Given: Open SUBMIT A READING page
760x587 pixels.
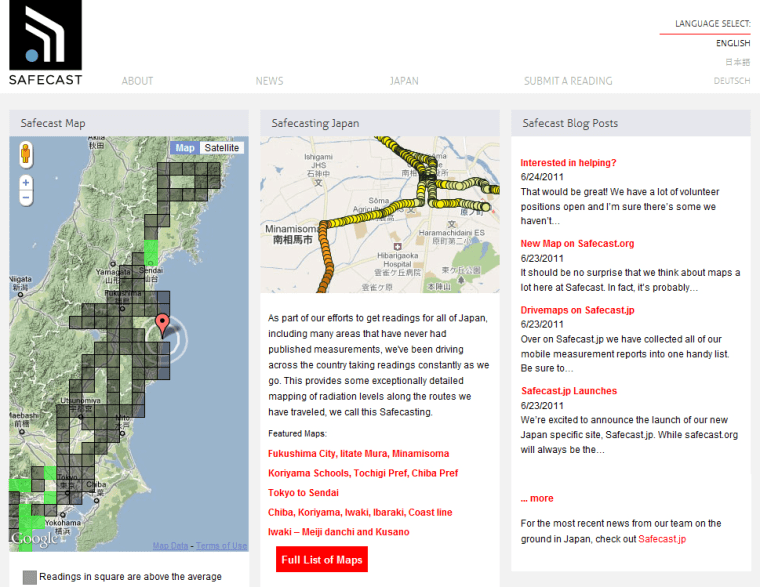Looking at the screenshot, I should [x=568, y=81].
